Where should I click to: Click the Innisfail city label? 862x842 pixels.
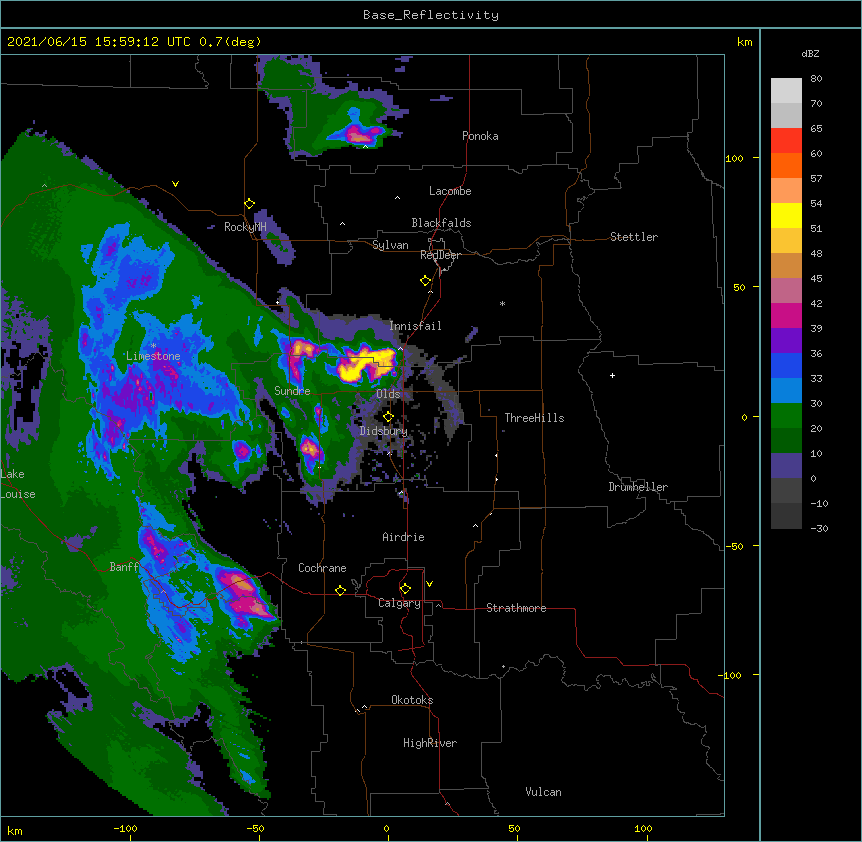coord(415,326)
